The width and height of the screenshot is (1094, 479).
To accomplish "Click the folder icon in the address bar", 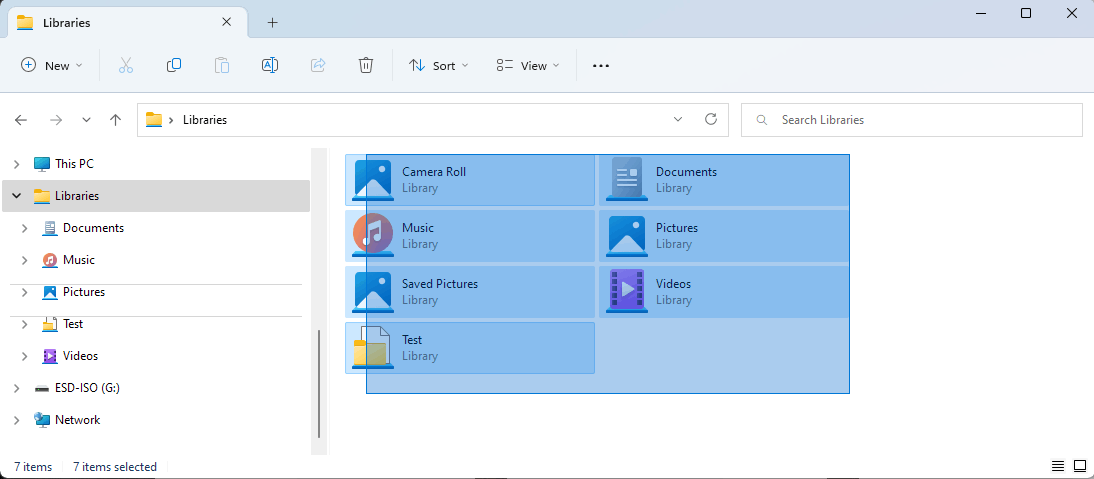I will pos(153,119).
